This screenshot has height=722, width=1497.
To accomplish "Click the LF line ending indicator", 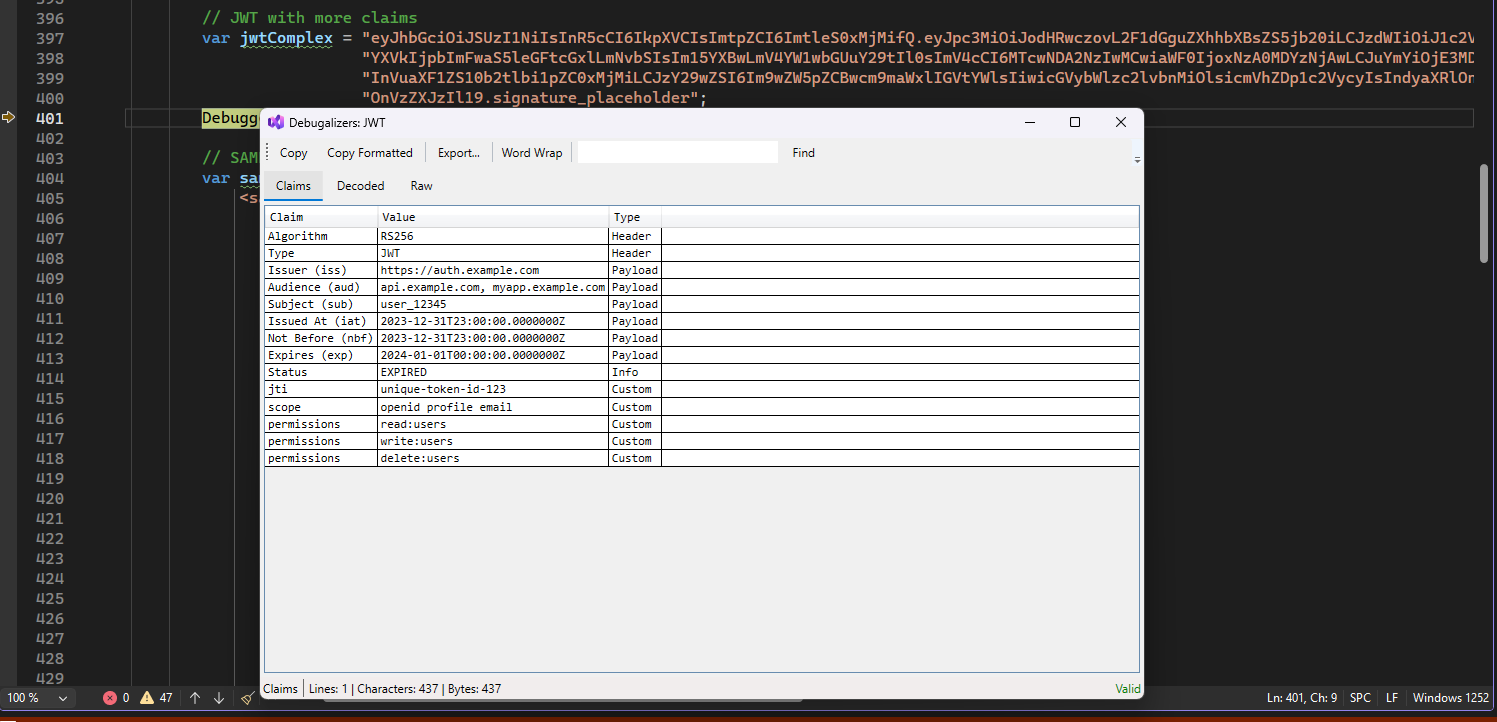I will click(1392, 698).
